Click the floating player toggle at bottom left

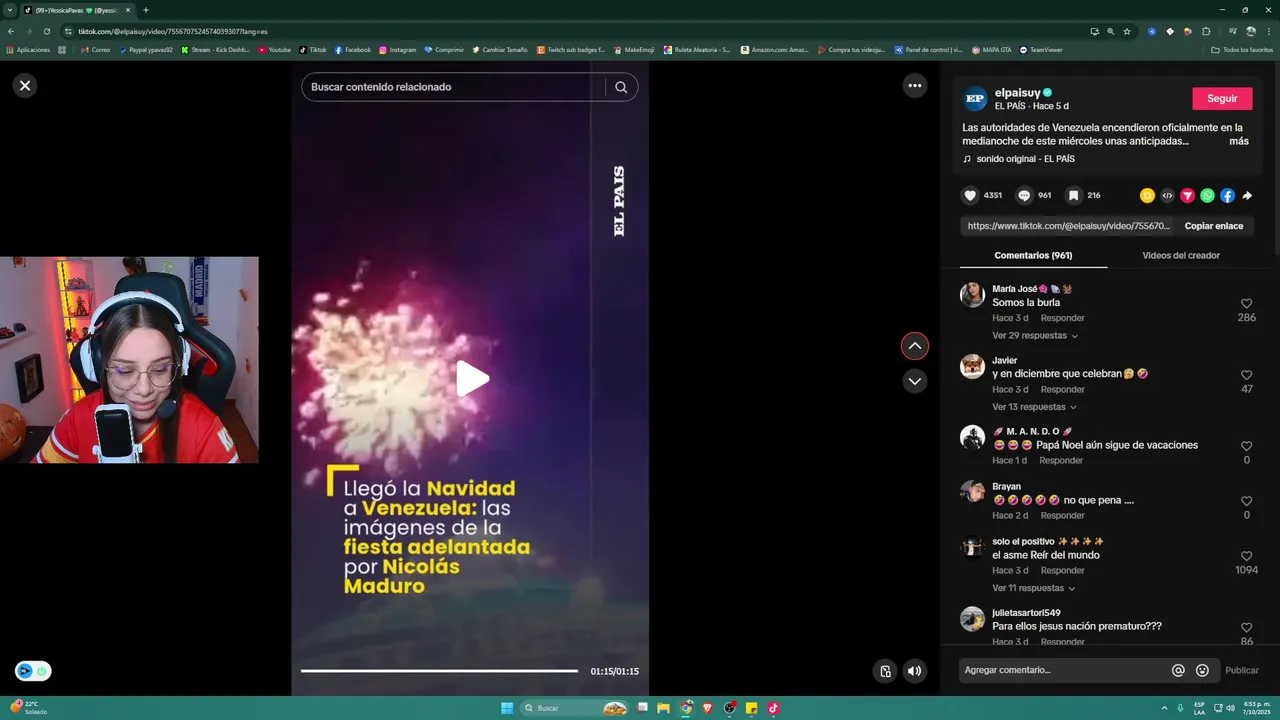33,672
